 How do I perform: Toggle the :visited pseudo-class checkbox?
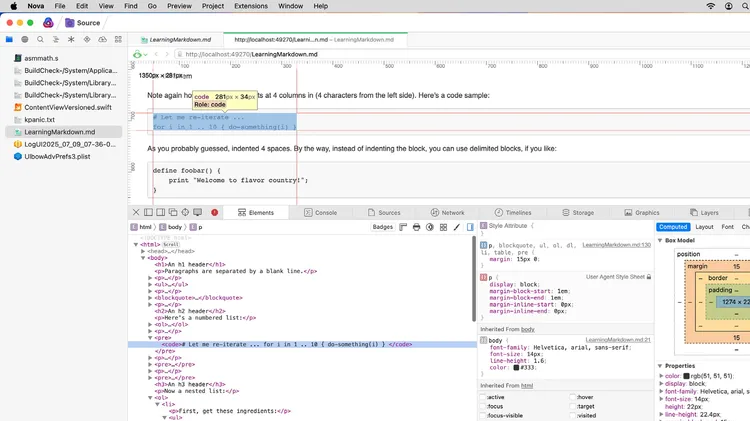573,415
